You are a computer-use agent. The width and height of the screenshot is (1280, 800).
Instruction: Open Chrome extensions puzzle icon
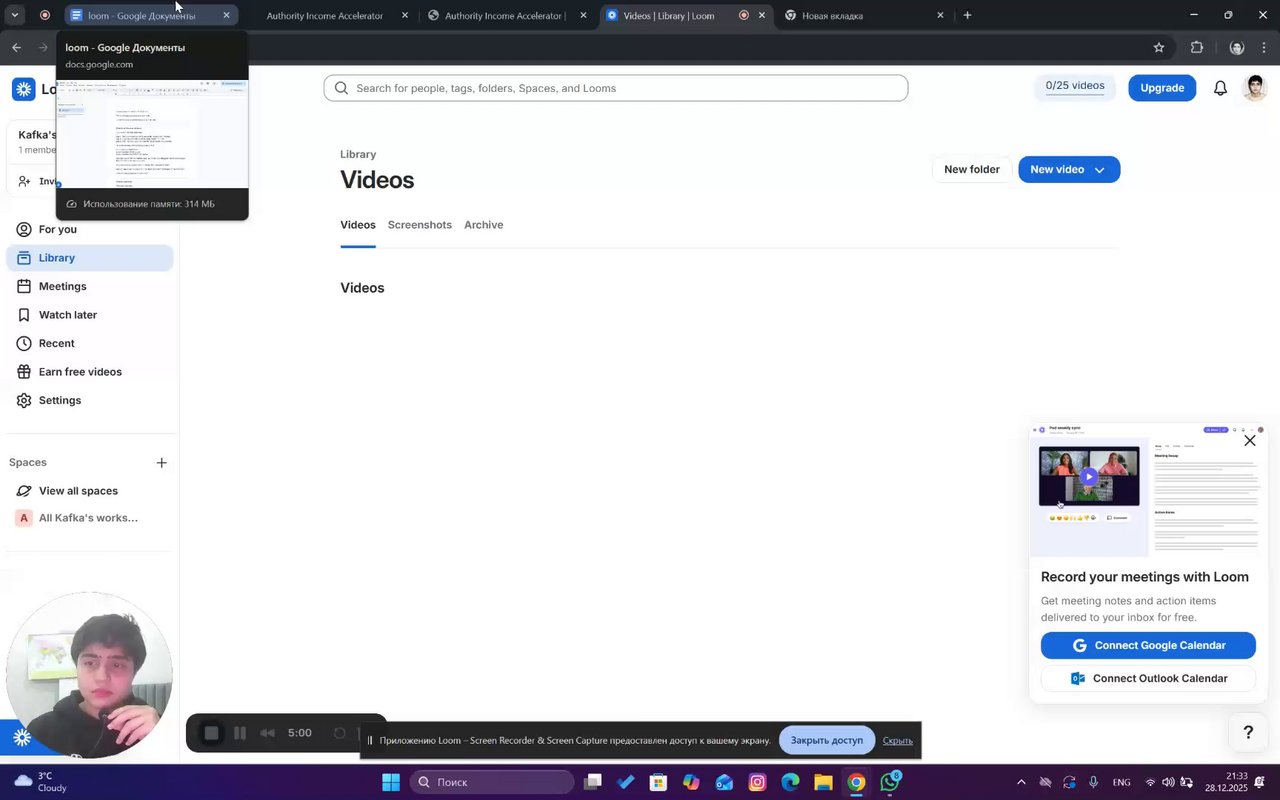(x=1196, y=47)
